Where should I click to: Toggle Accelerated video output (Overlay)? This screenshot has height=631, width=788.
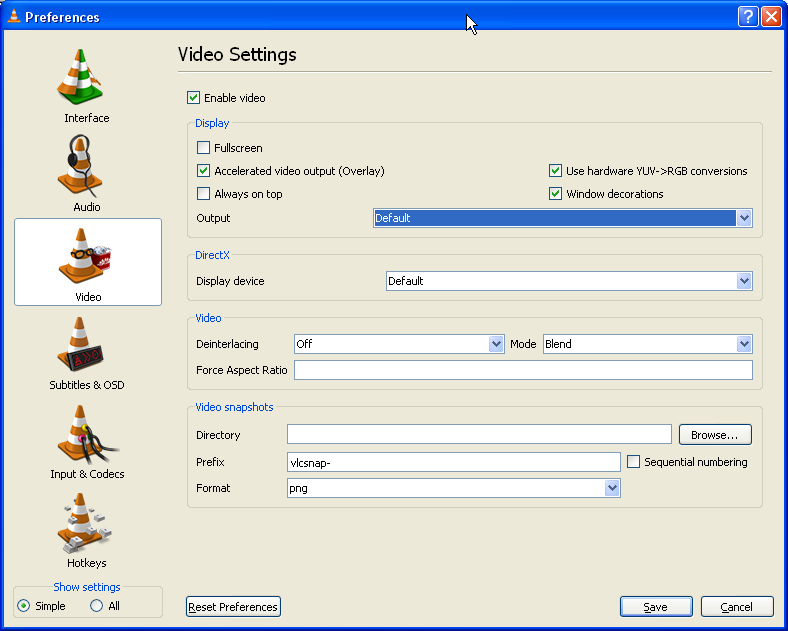click(x=204, y=171)
